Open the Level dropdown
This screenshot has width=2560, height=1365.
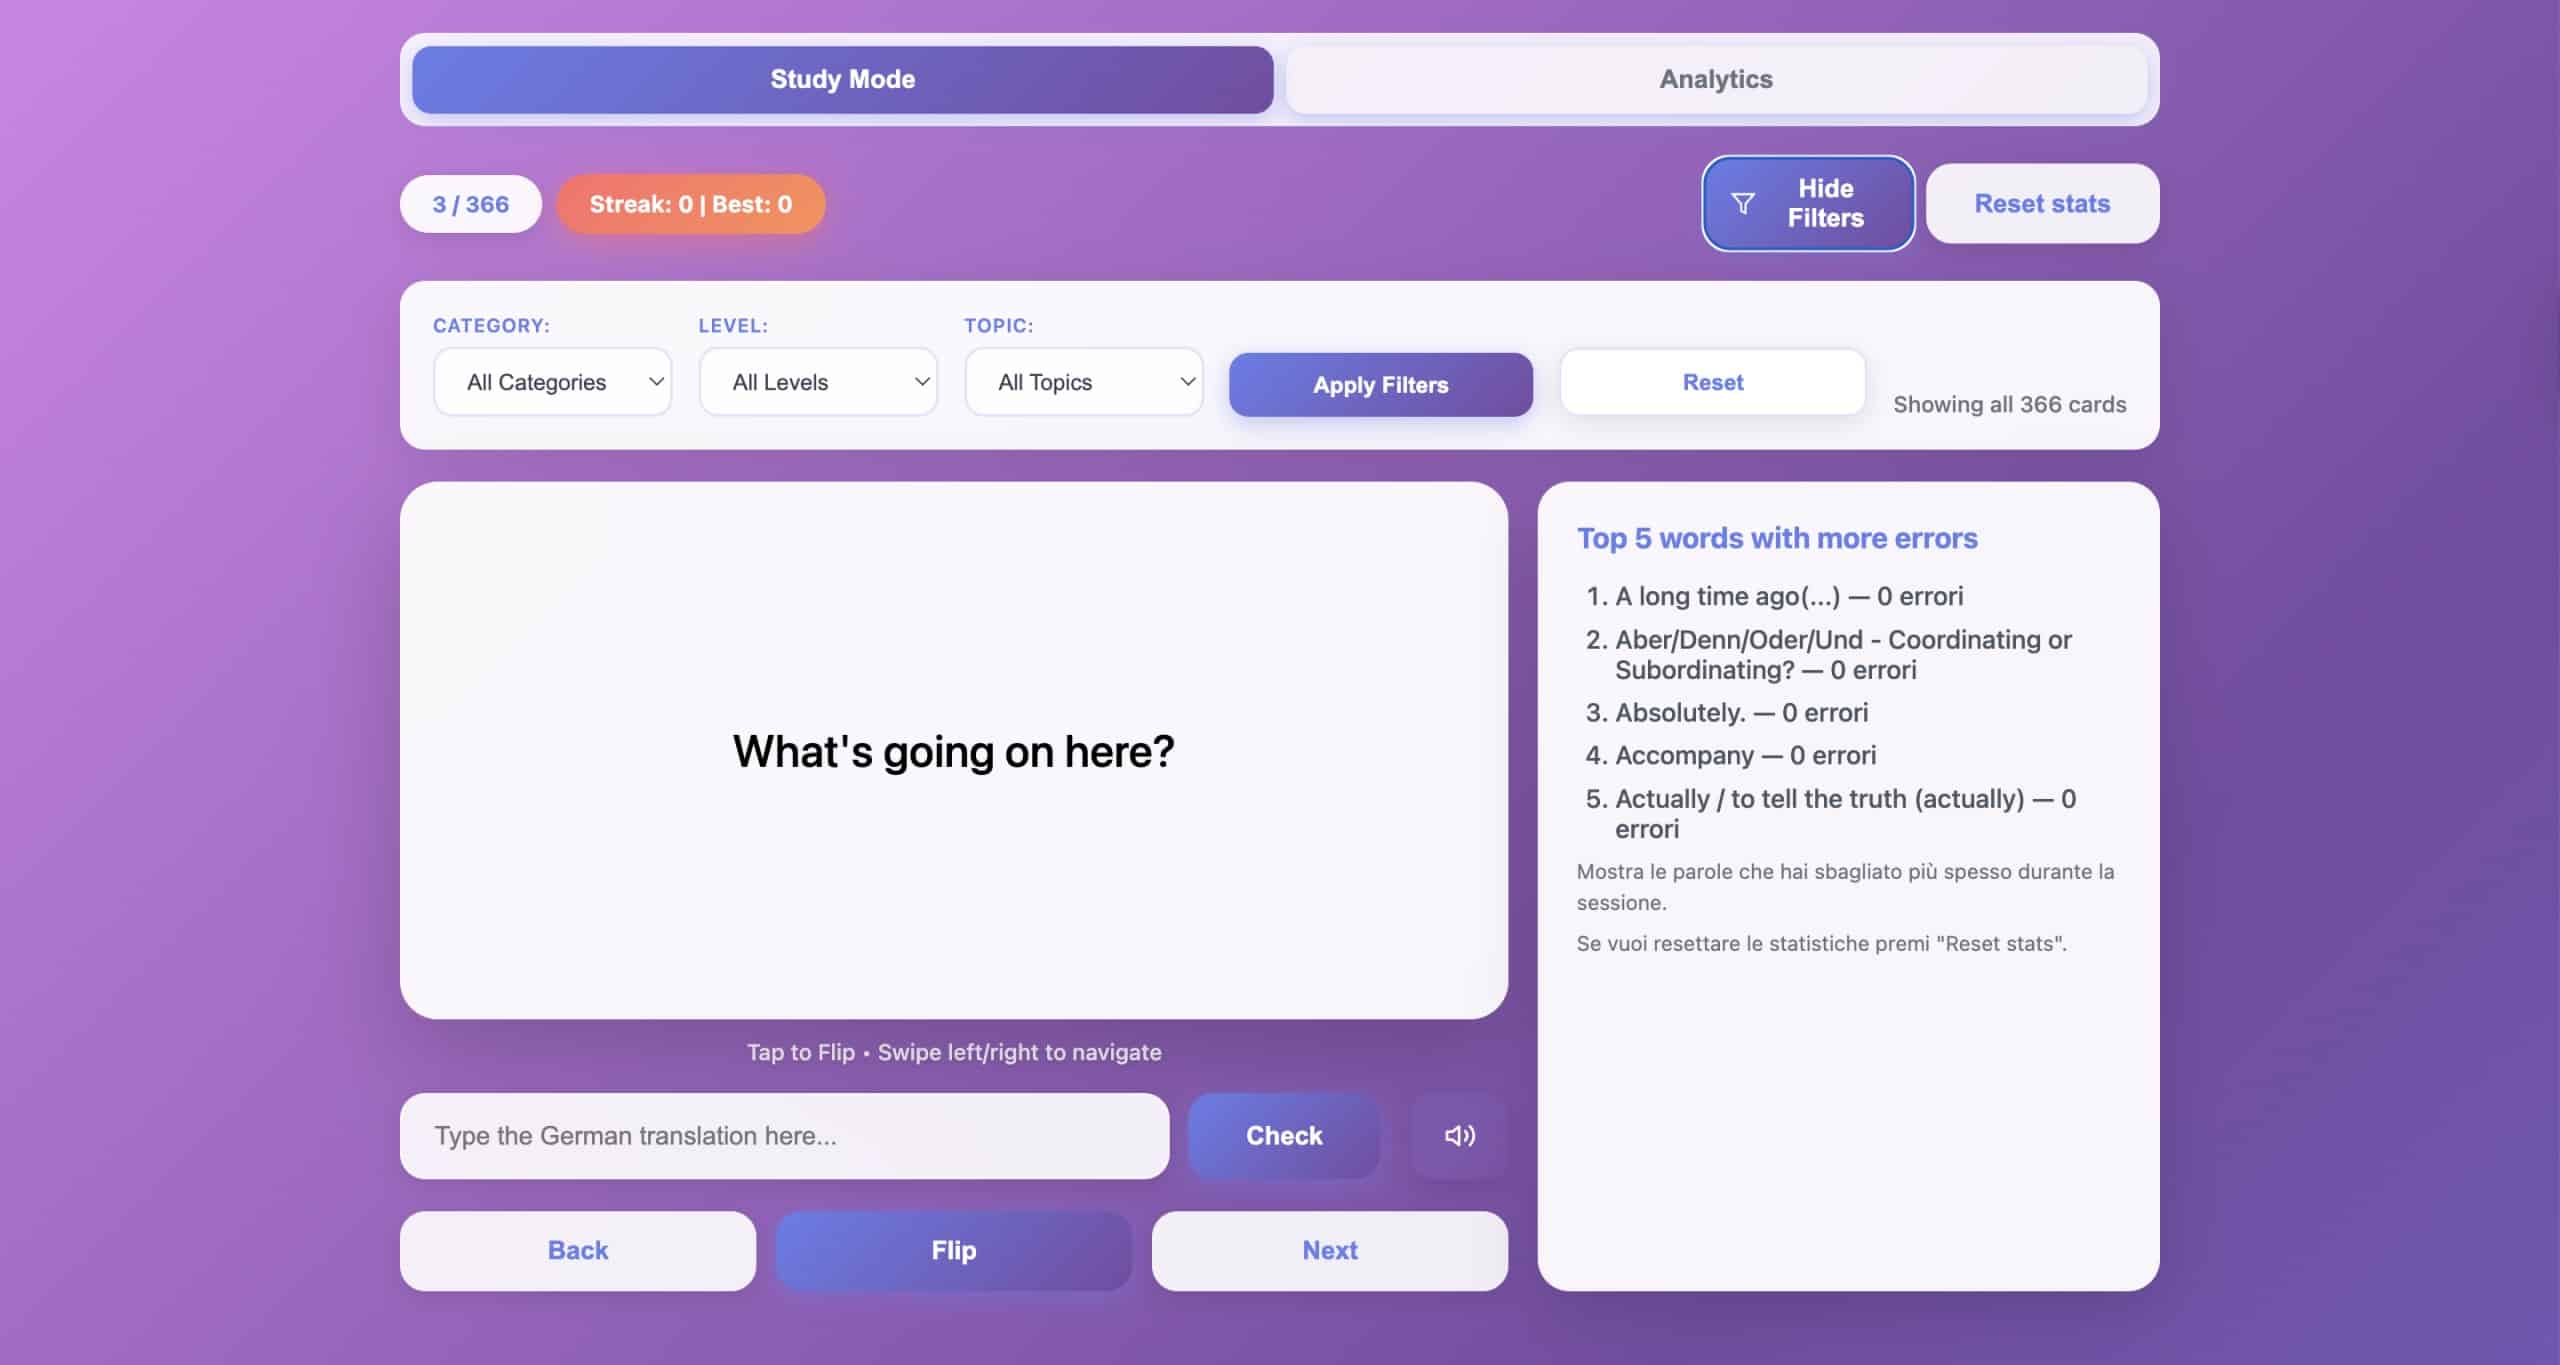[x=818, y=382]
